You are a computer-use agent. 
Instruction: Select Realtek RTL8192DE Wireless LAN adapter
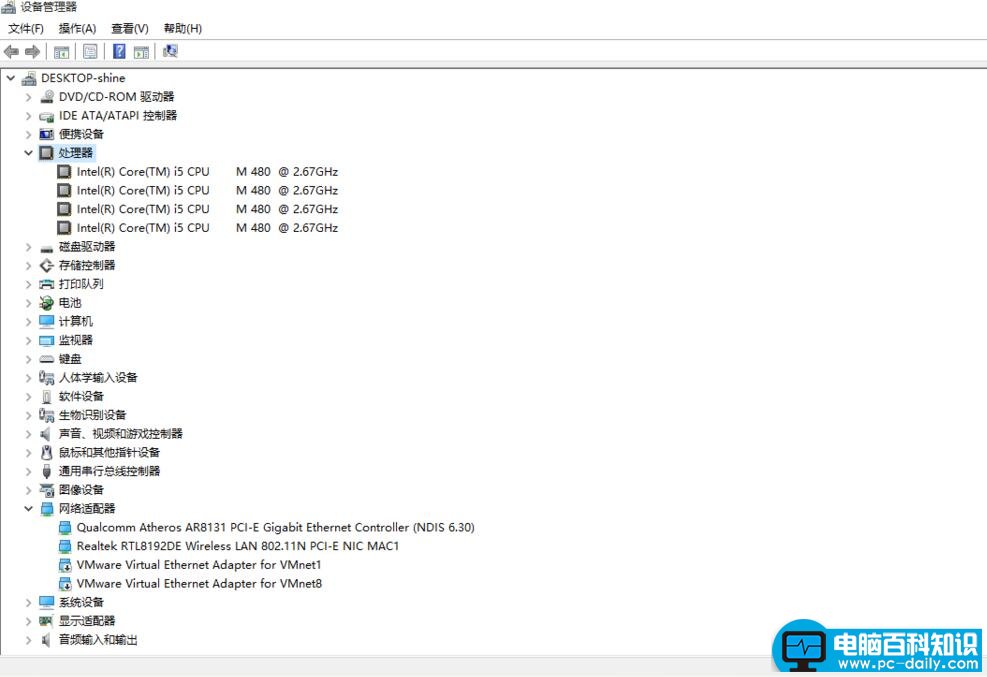point(237,546)
